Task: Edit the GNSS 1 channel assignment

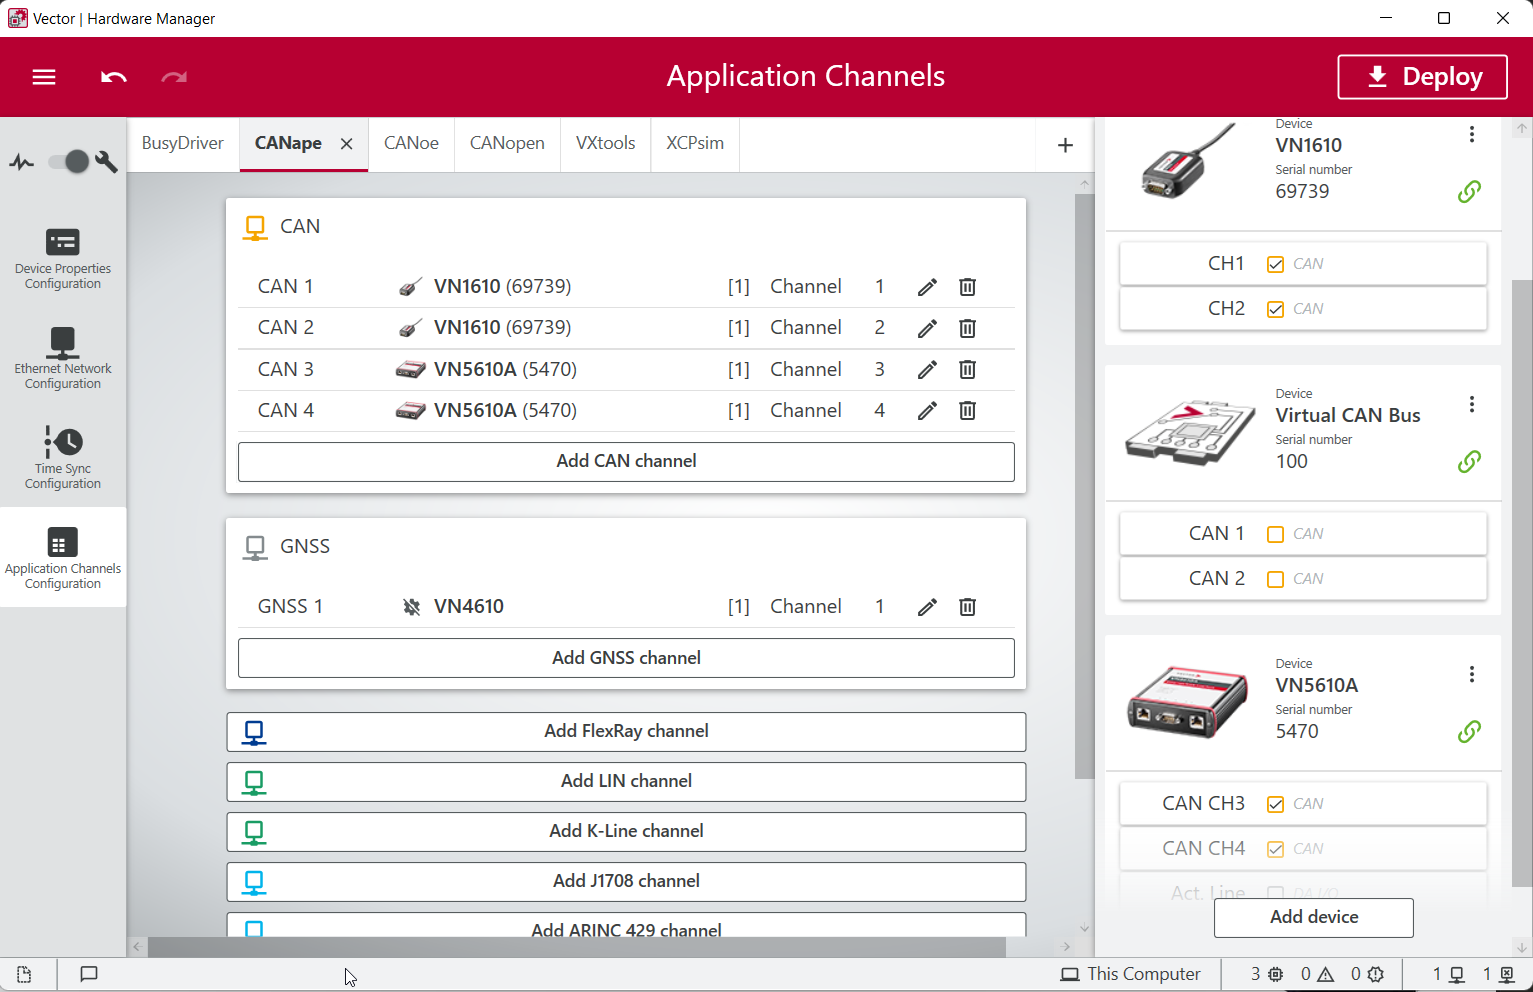Action: 927,607
